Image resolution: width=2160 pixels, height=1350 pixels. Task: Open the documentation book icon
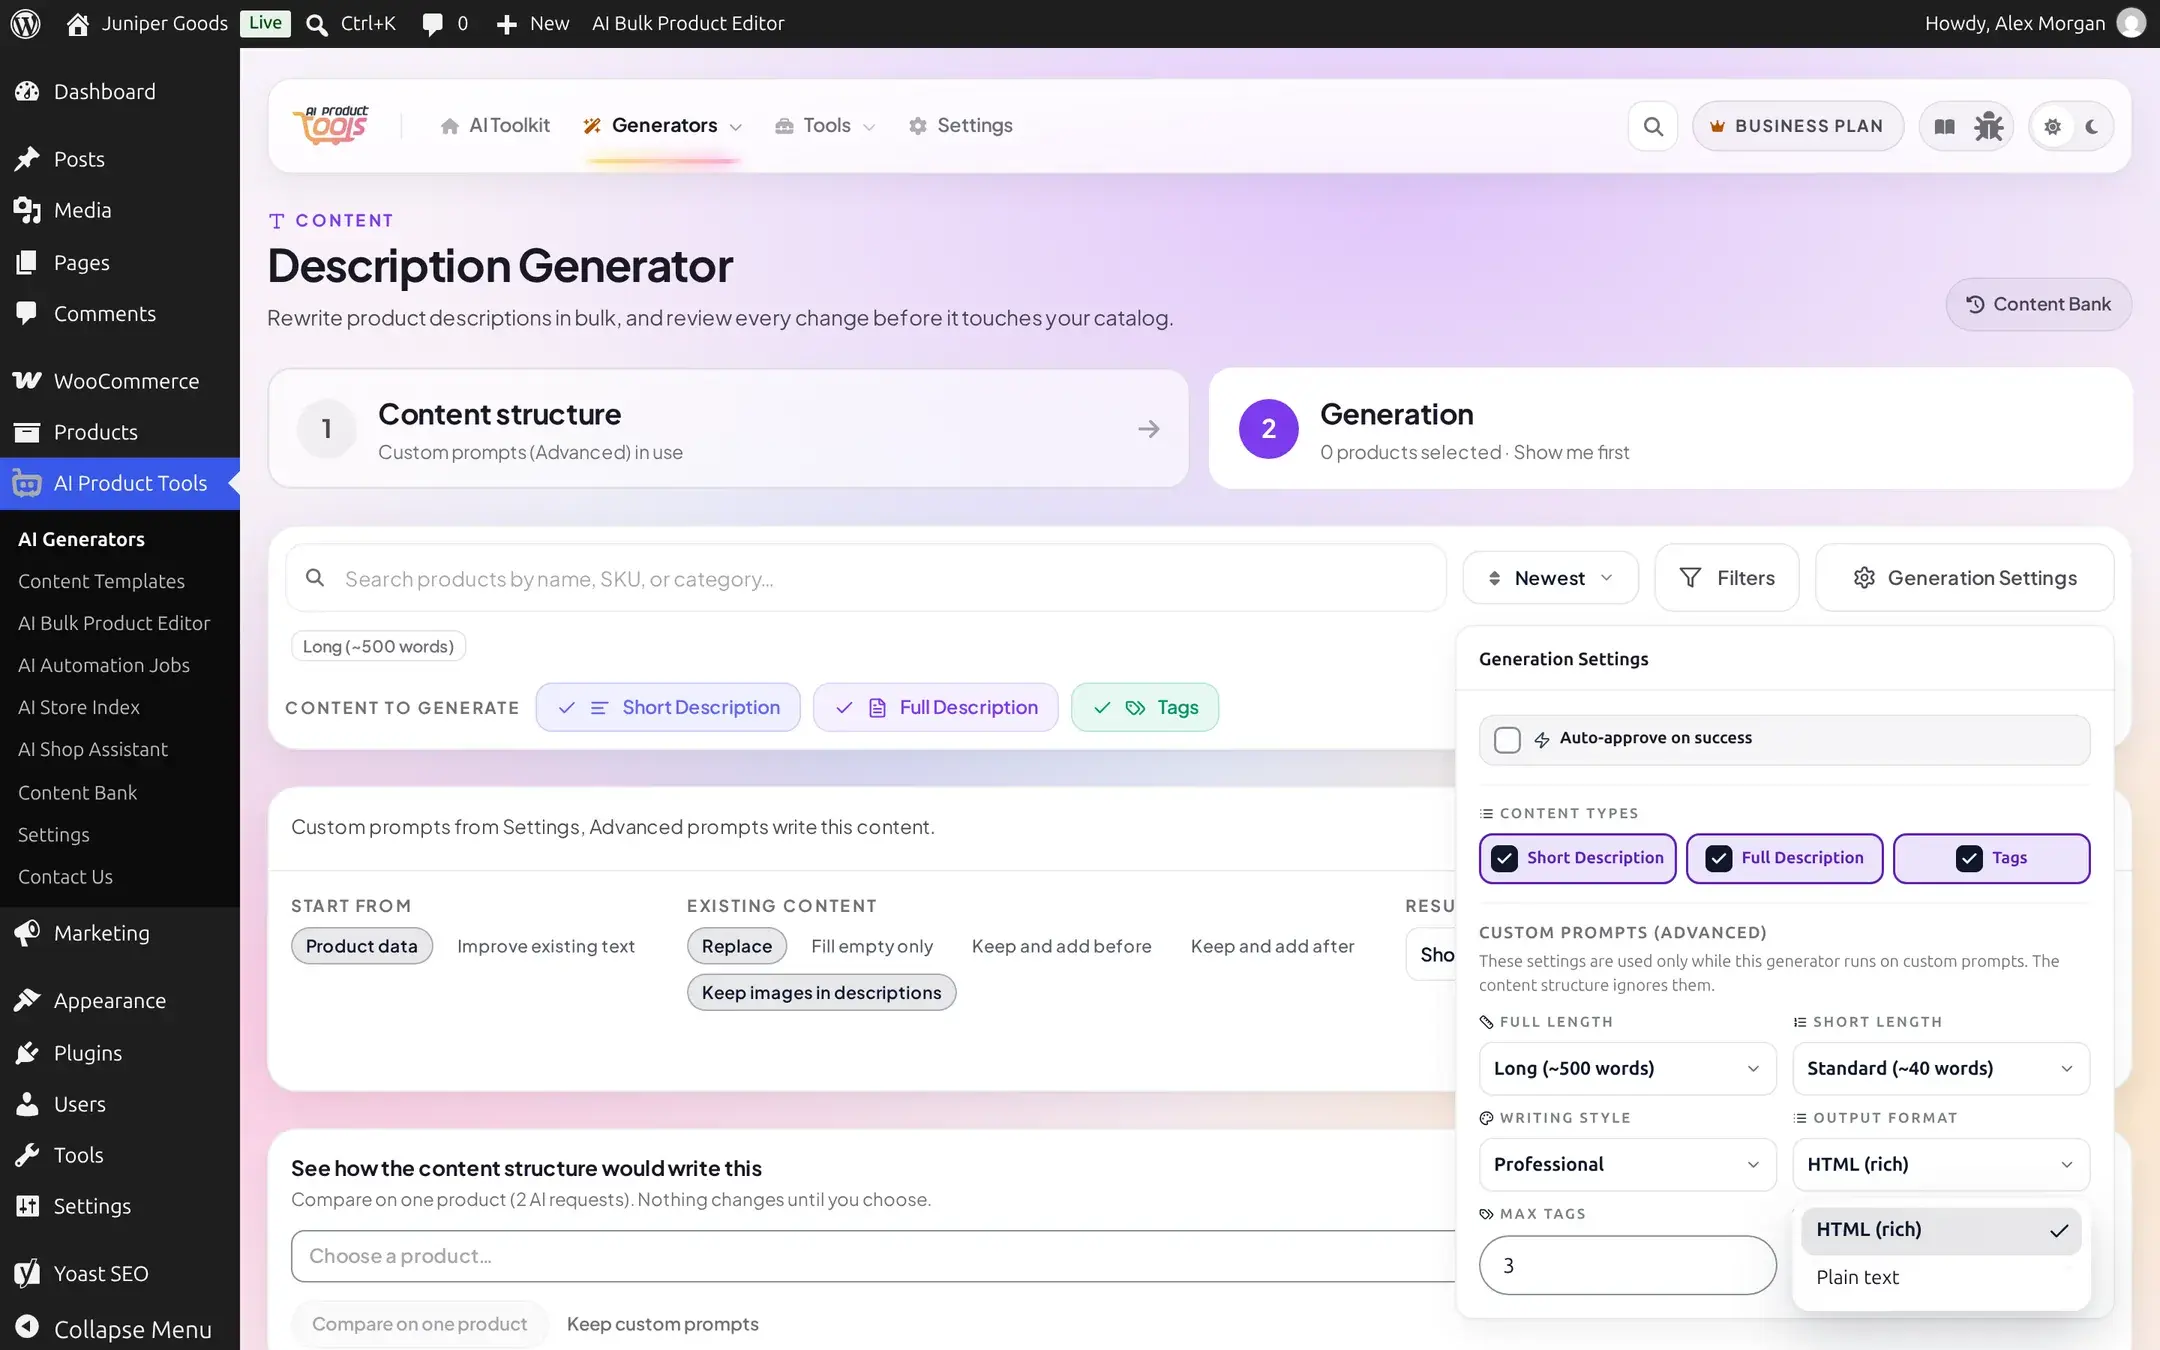coord(1944,126)
